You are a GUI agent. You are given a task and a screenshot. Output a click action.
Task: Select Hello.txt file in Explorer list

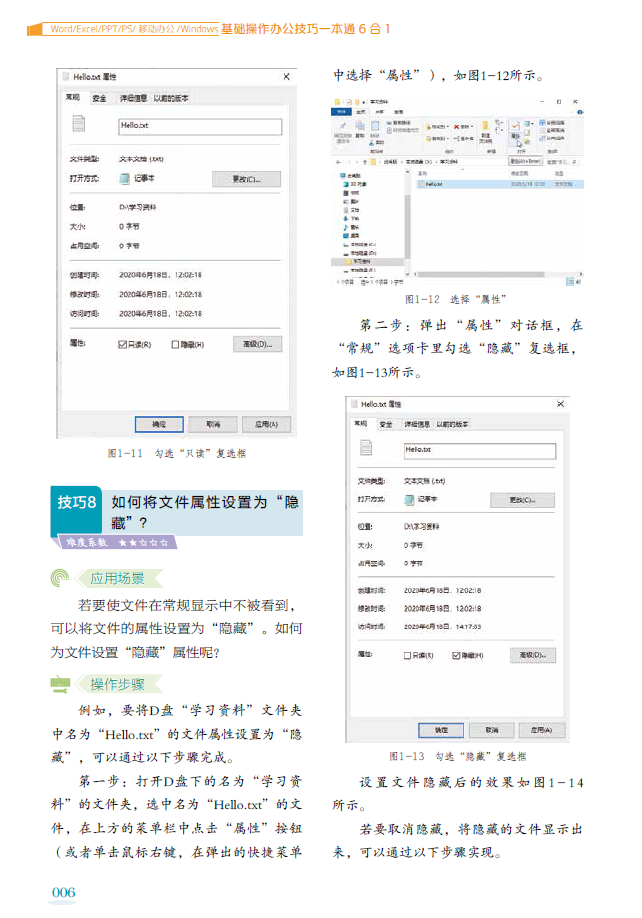tap(500, 184)
